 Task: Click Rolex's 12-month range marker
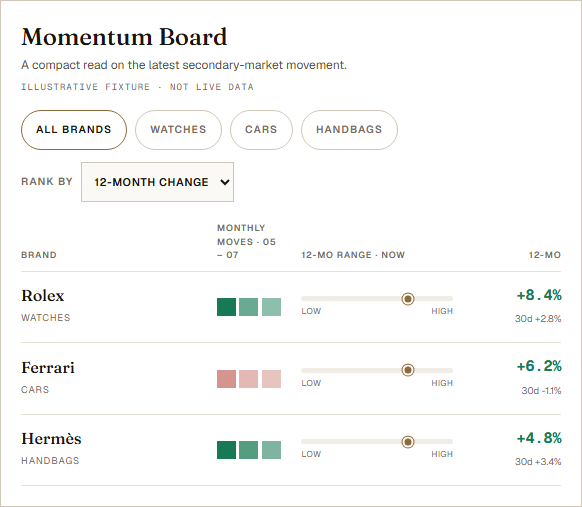(x=408, y=298)
